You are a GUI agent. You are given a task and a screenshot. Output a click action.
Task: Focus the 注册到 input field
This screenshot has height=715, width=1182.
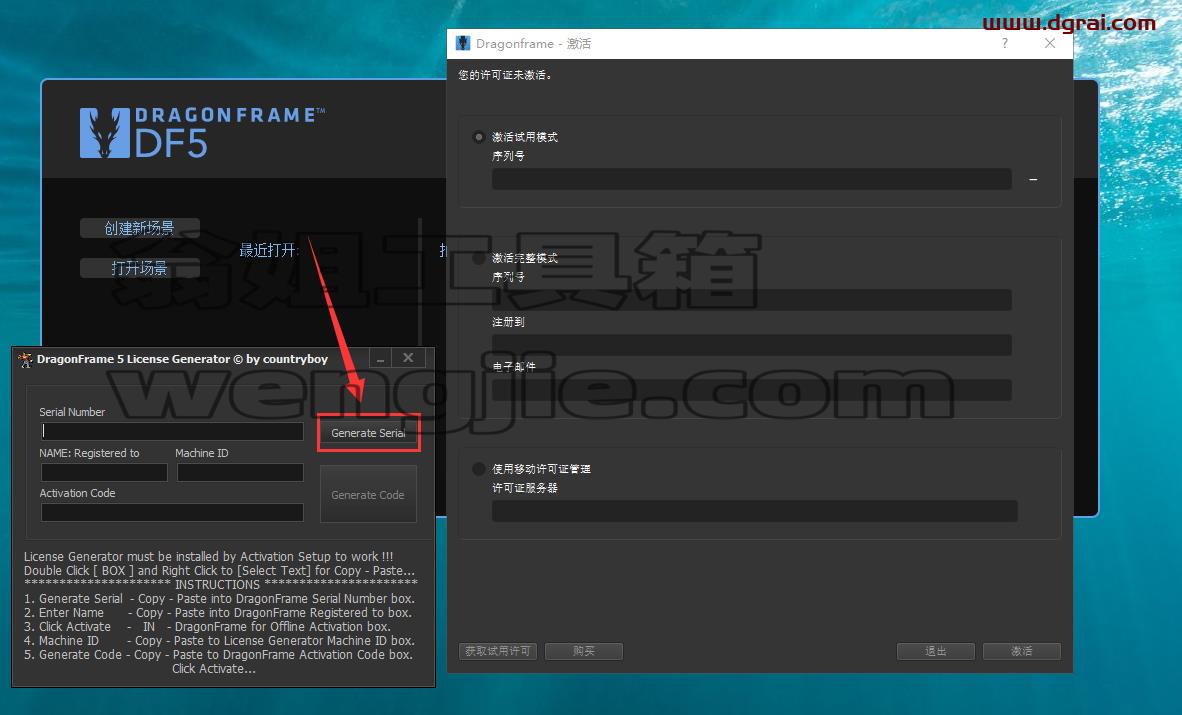click(752, 345)
